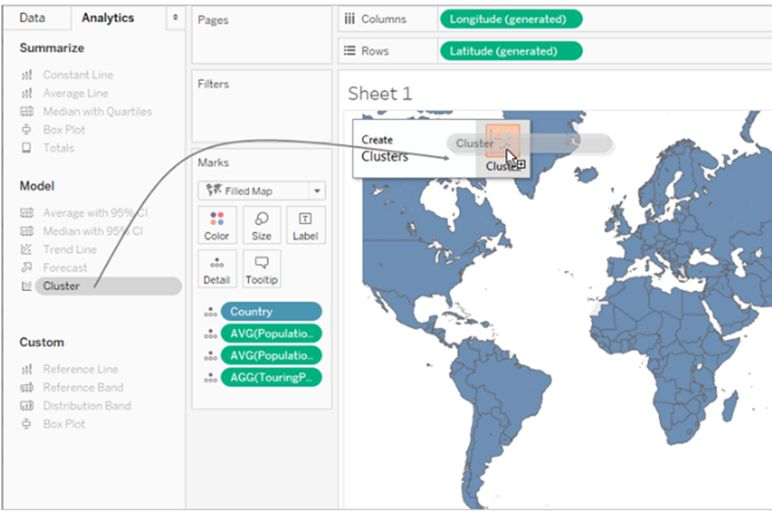772x517 pixels.
Task: Select Median with Quartiles icon
Action: click(x=27, y=111)
